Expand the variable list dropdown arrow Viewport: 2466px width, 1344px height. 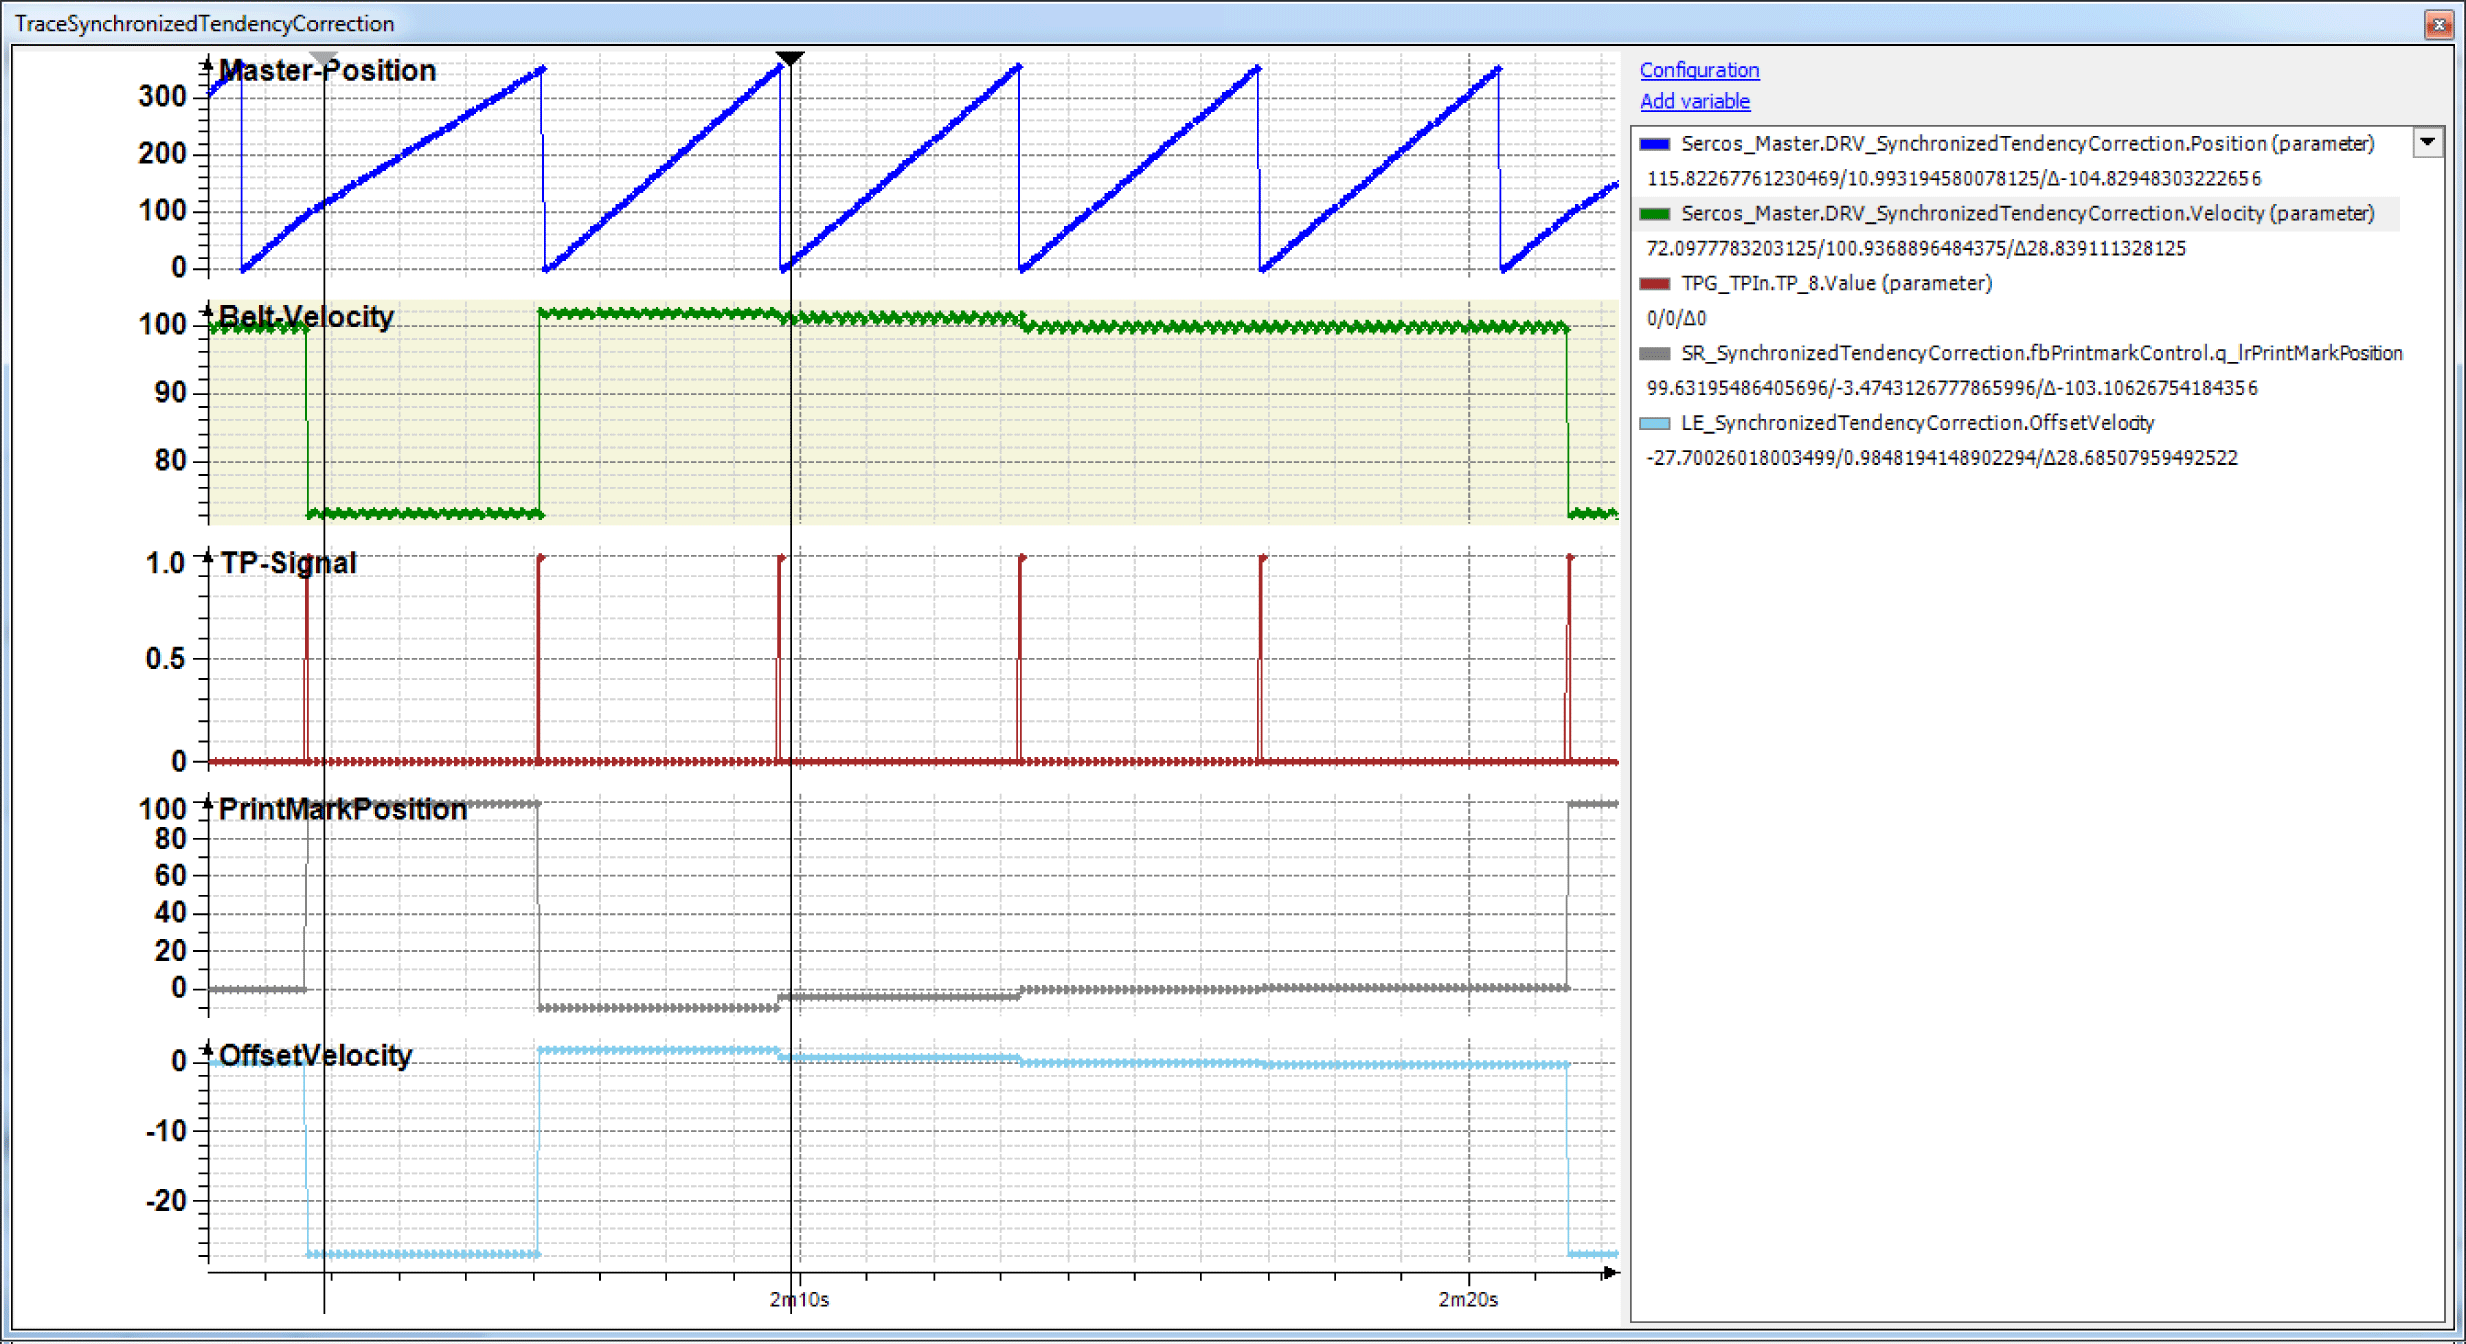pos(2427,142)
